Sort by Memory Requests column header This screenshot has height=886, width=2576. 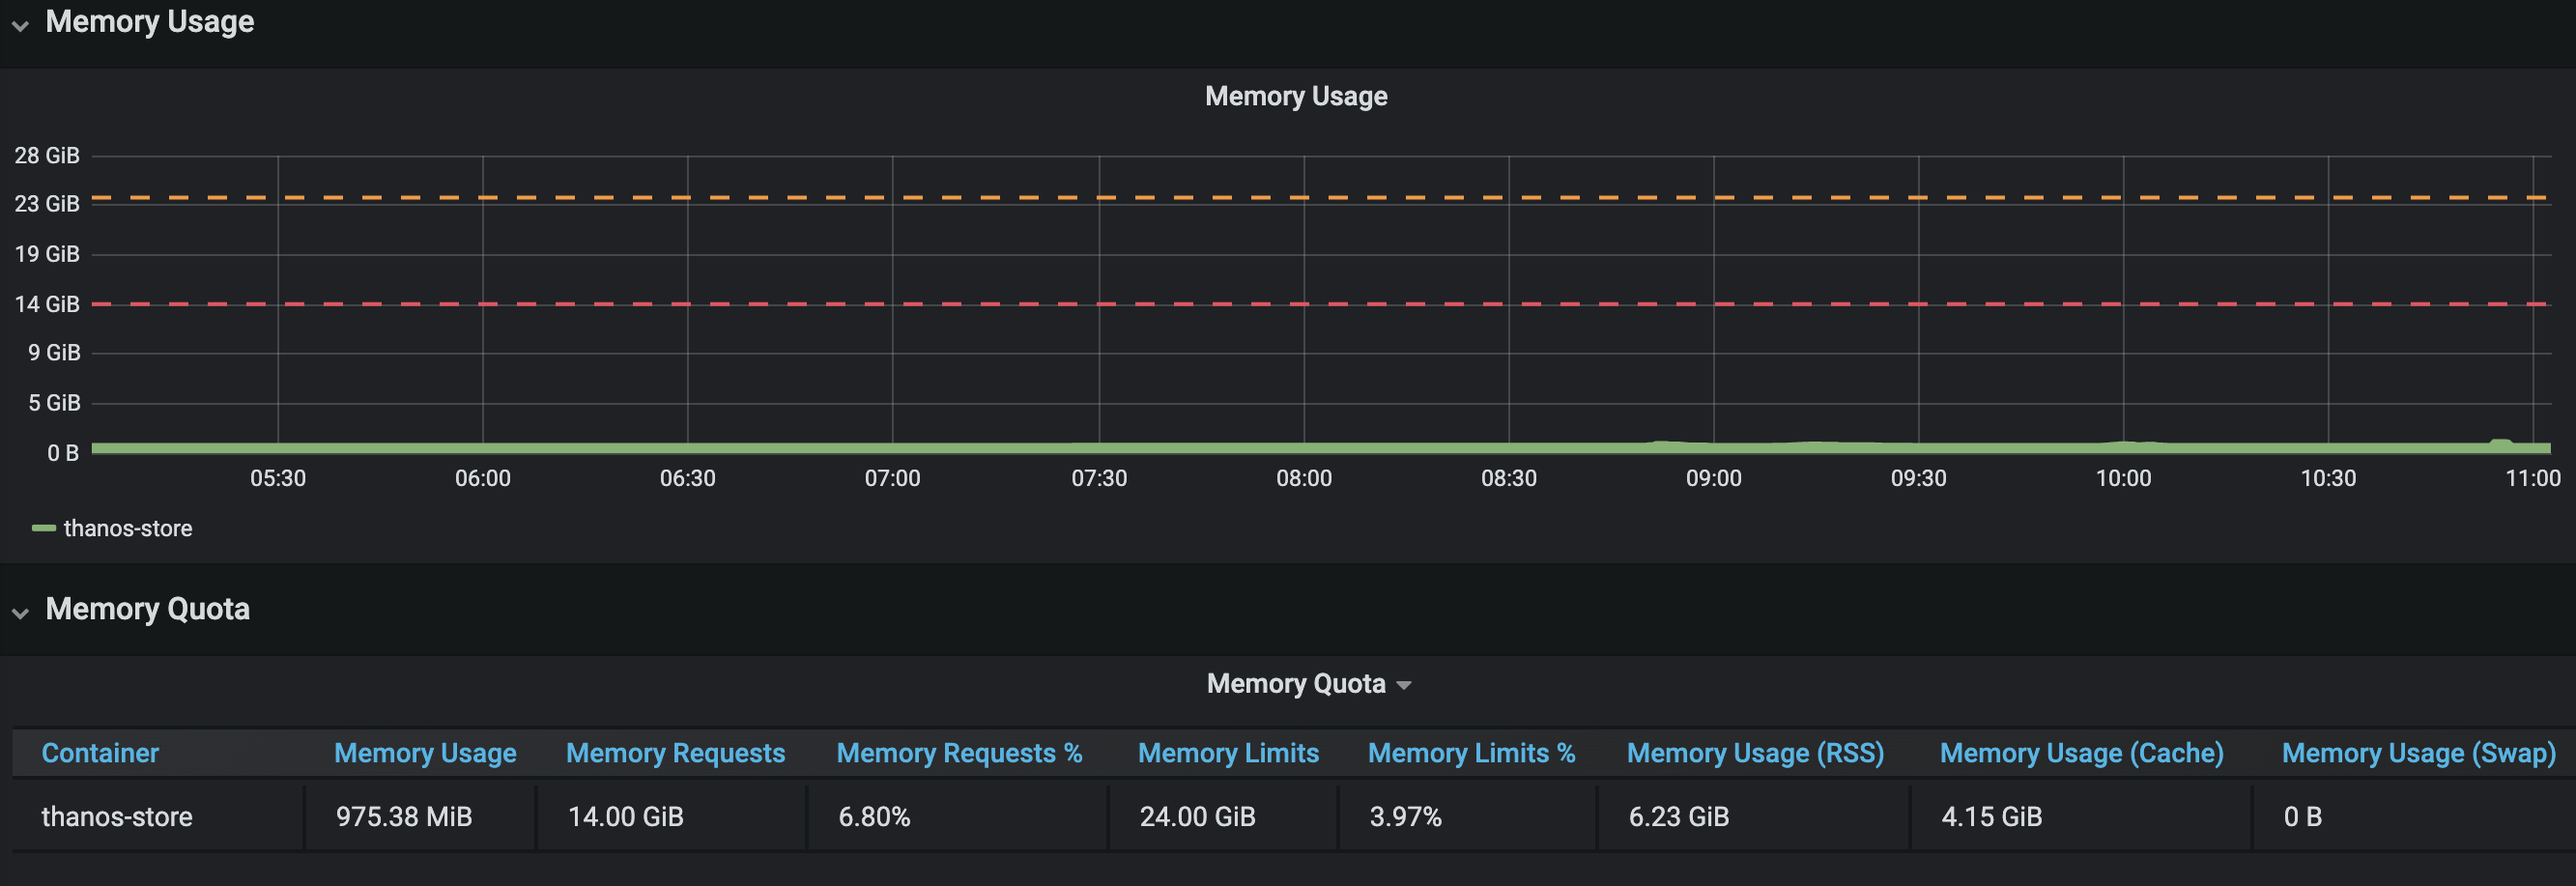point(675,753)
